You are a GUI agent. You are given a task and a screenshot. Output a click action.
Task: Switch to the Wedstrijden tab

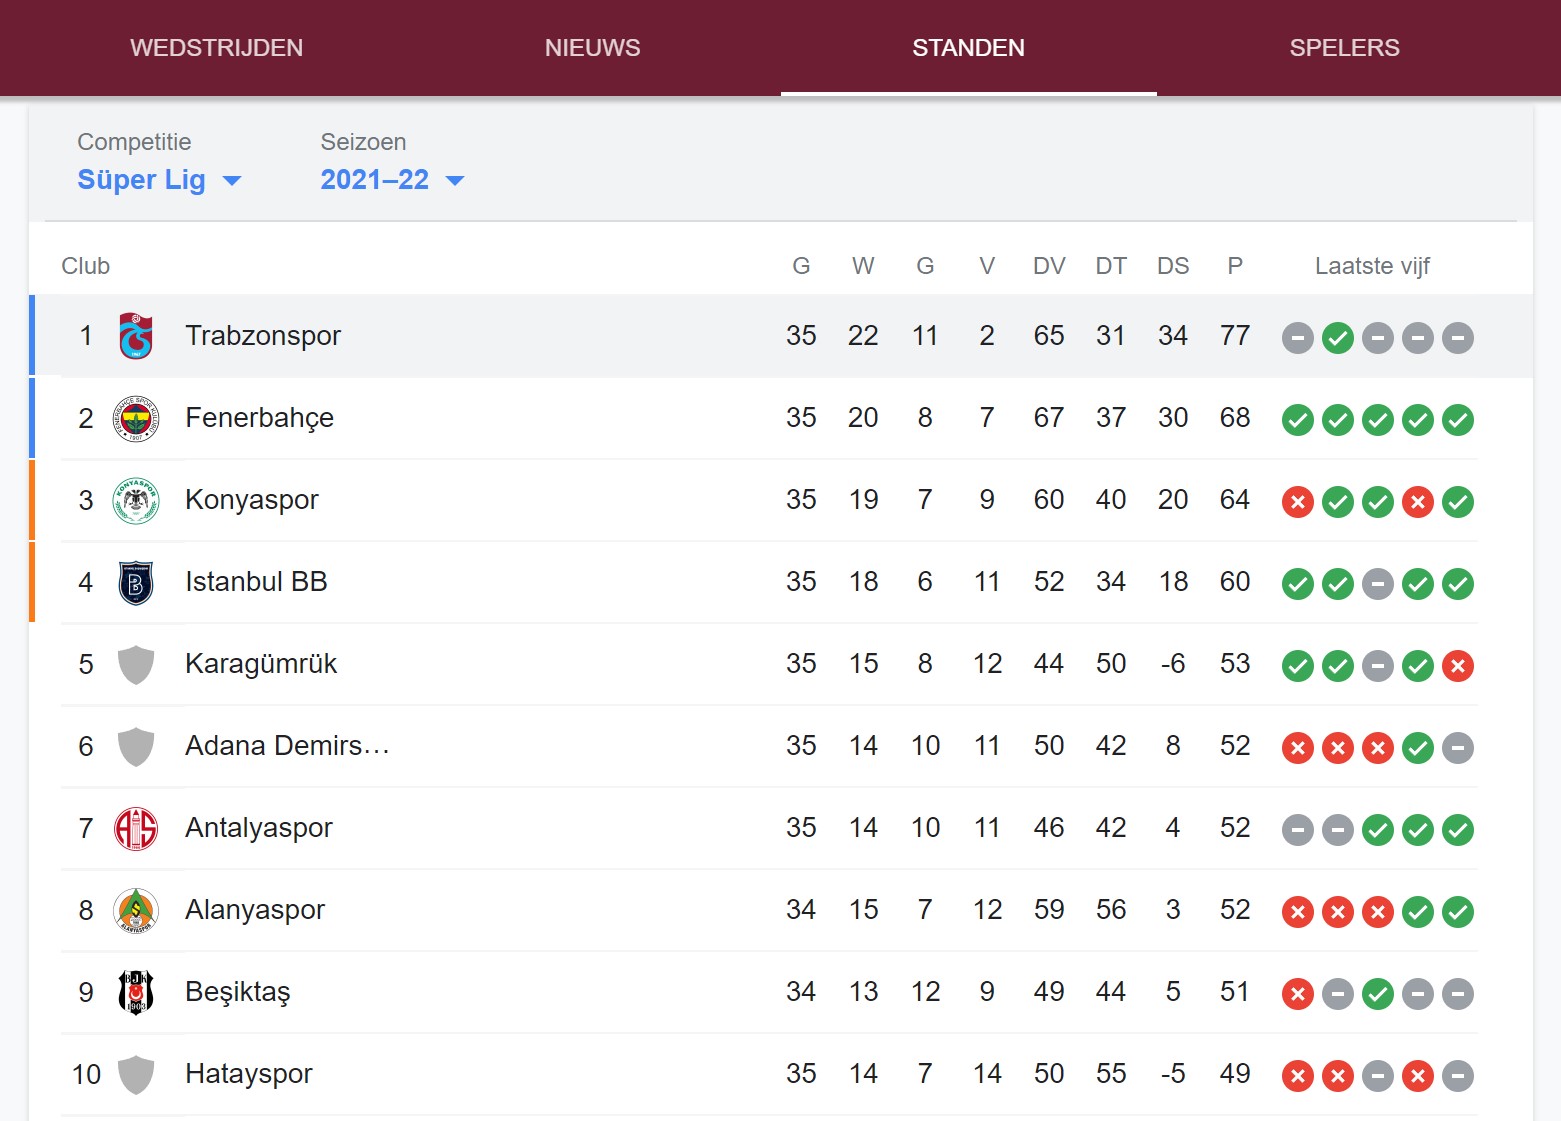coord(217,48)
